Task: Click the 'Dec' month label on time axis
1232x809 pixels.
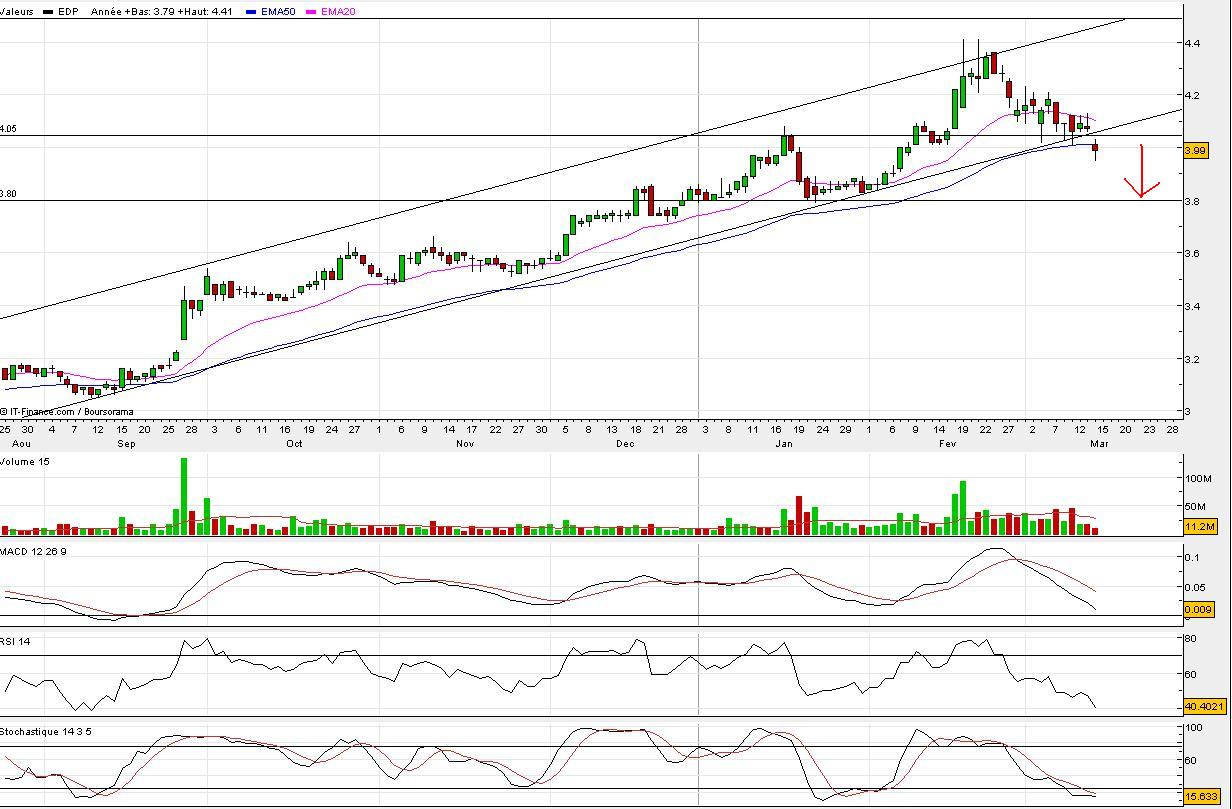Action: (x=625, y=442)
